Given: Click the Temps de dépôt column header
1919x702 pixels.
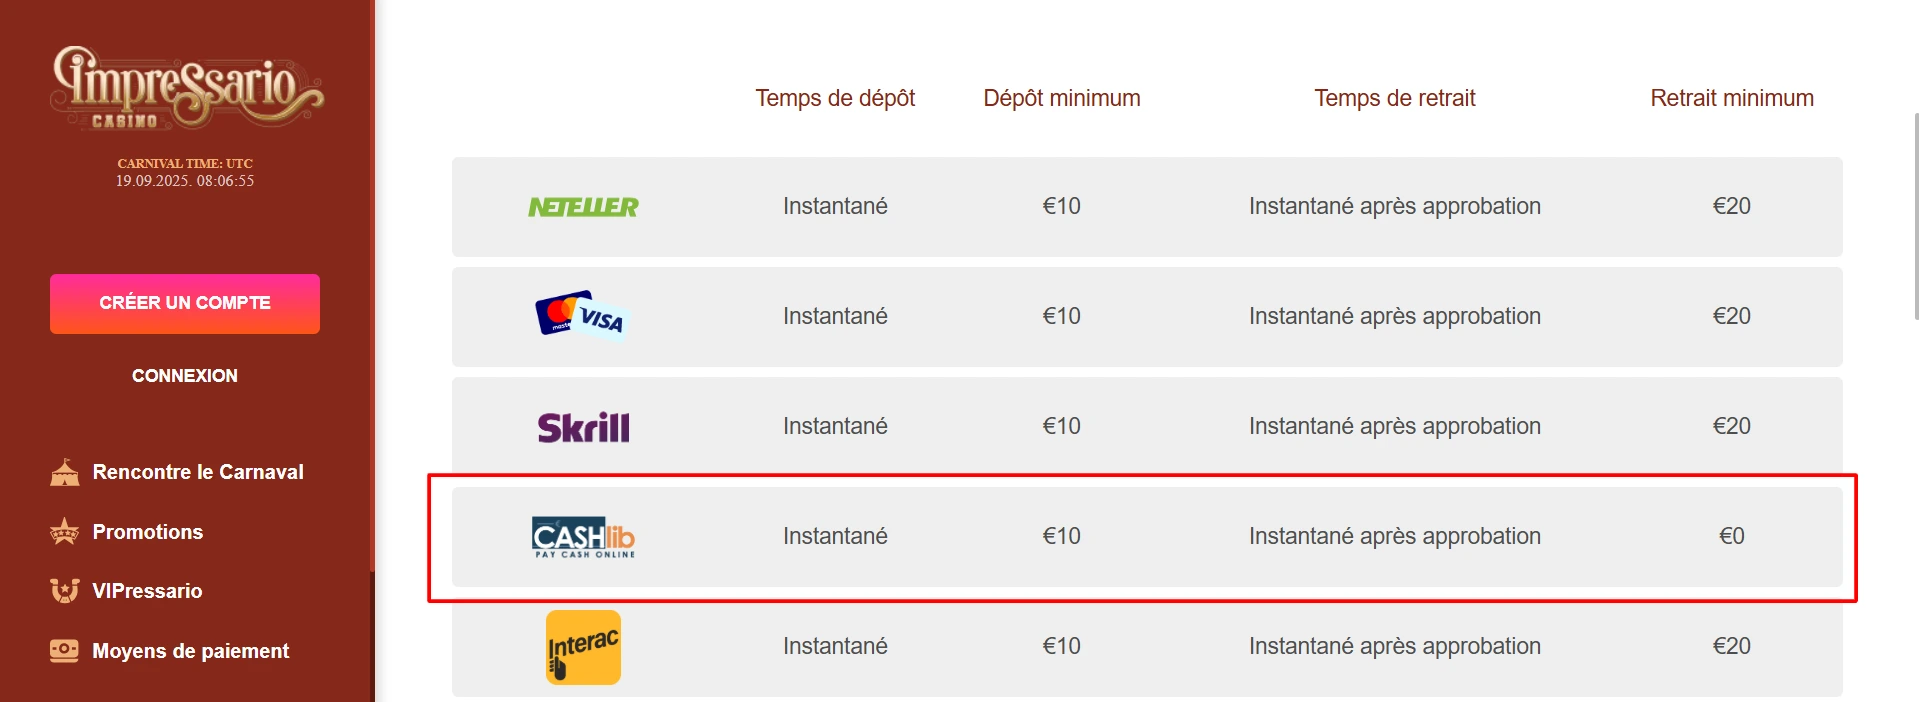Looking at the screenshot, I should 835,98.
